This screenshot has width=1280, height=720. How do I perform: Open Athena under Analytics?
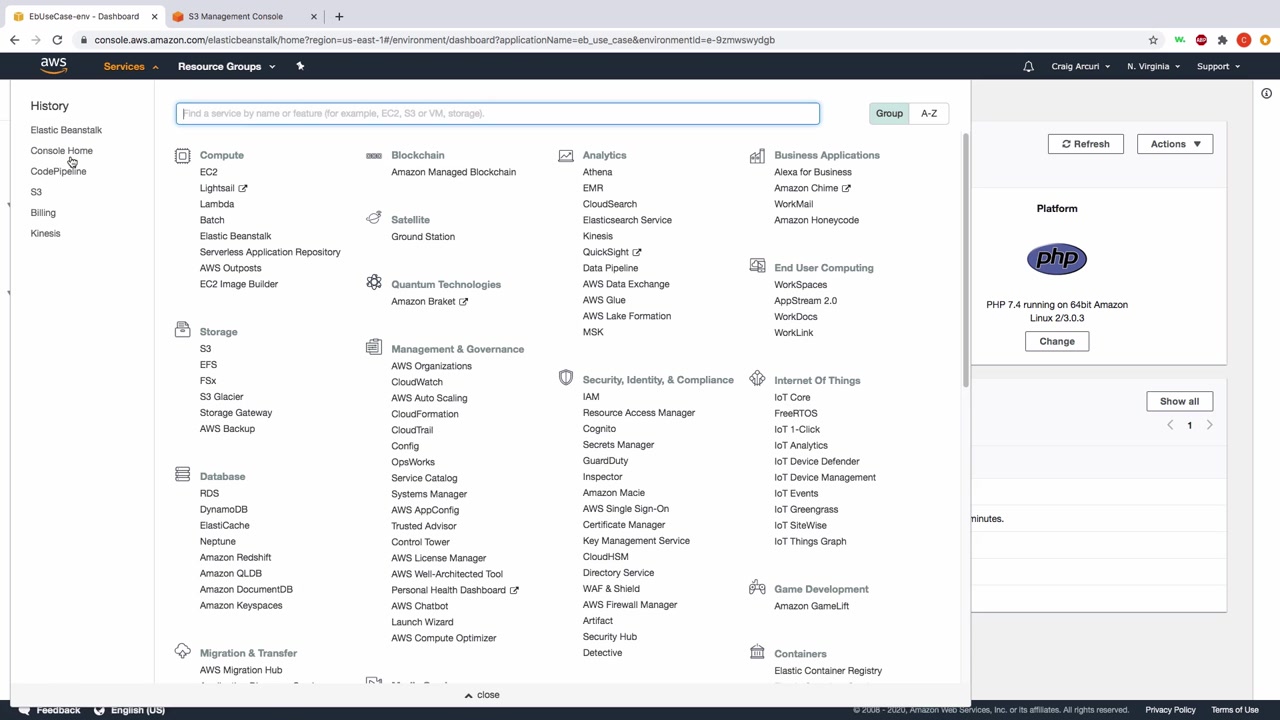coord(597,172)
